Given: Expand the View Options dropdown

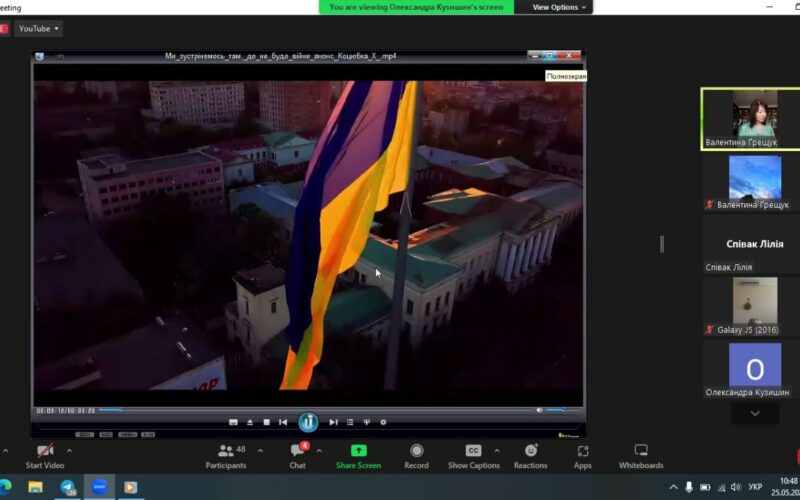Looking at the screenshot, I should tap(559, 7).
